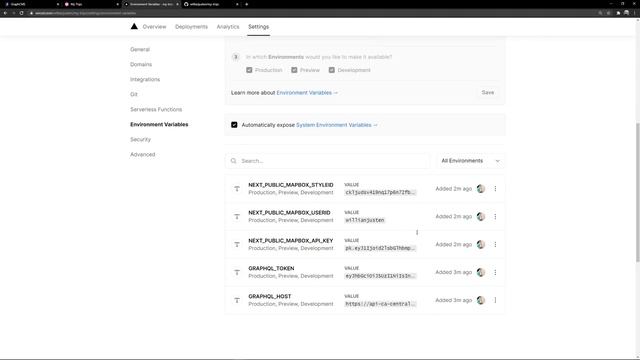
Task: Open Integrations in sidebar
Action: click(145, 79)
